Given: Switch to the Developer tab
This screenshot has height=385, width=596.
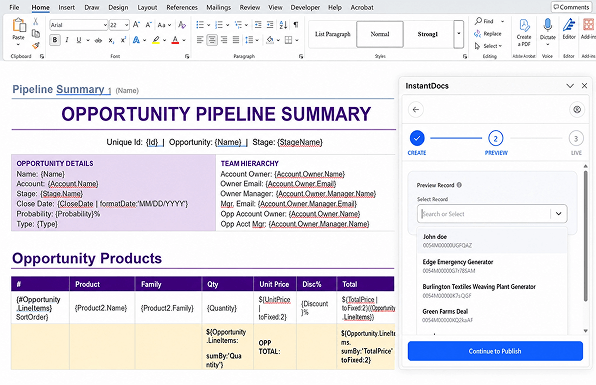Looking at the screenshot, I should pos(305,7).
